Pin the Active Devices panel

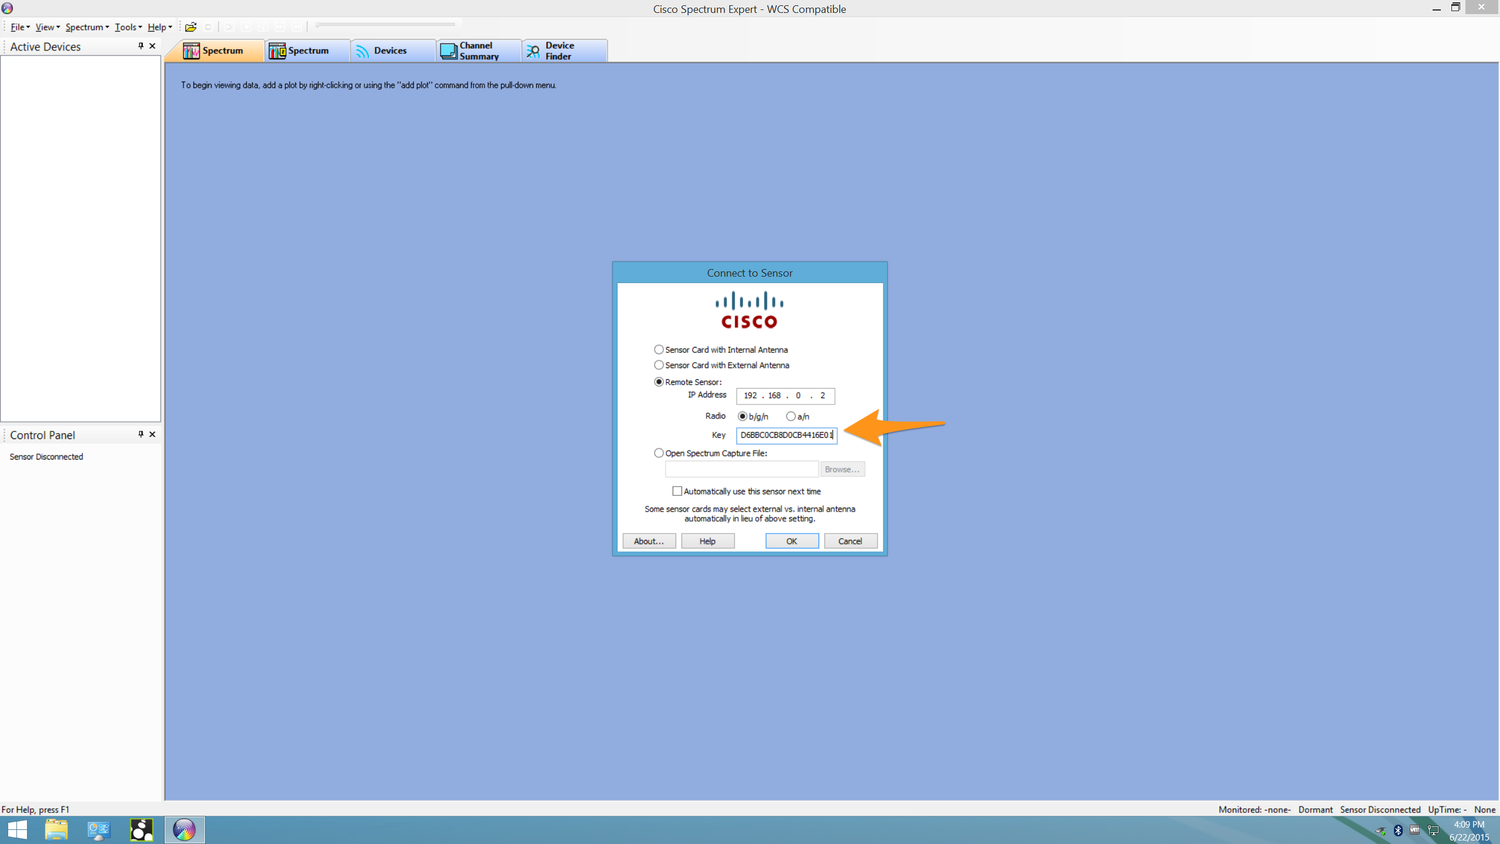[141, 46]
